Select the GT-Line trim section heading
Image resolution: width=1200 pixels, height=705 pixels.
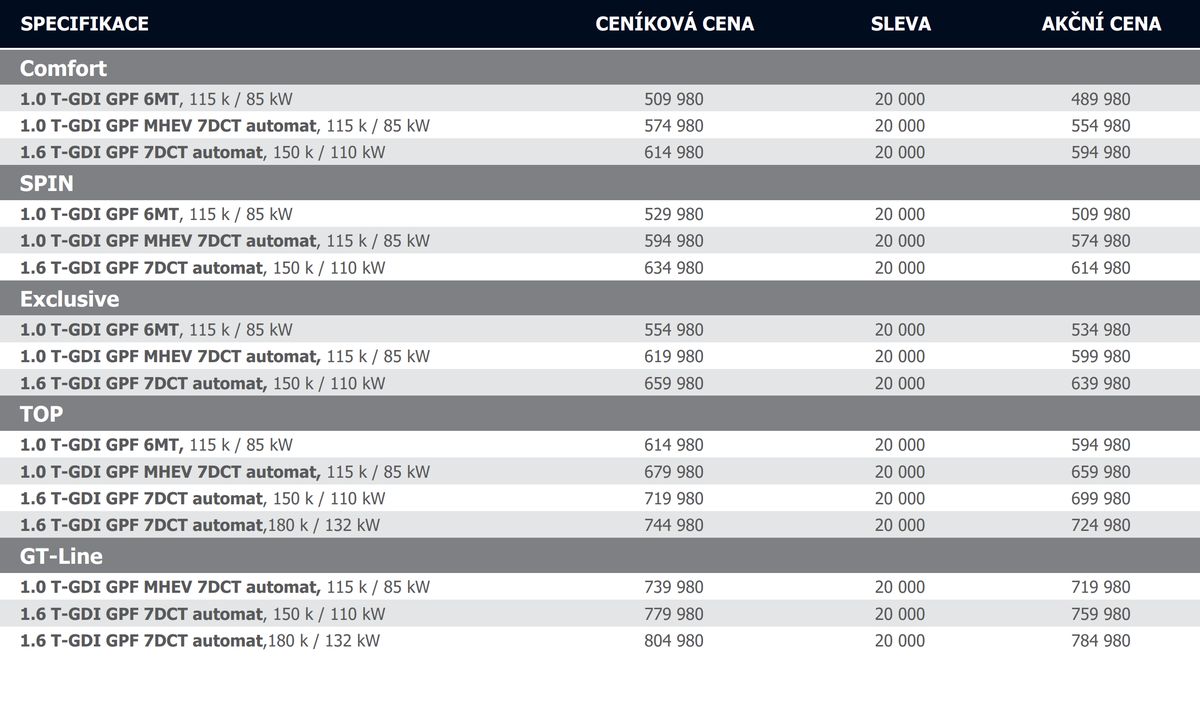click(61, 556)
